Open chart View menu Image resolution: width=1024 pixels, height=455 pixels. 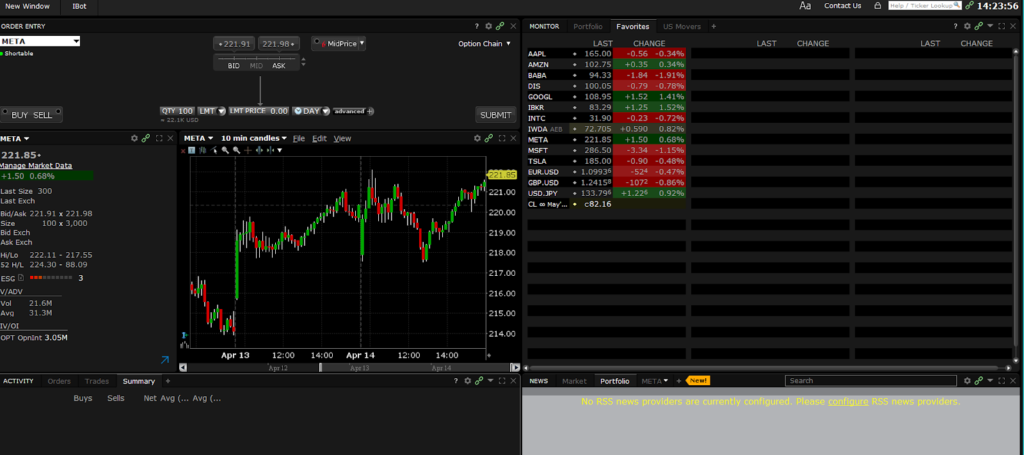pos(342,138)
